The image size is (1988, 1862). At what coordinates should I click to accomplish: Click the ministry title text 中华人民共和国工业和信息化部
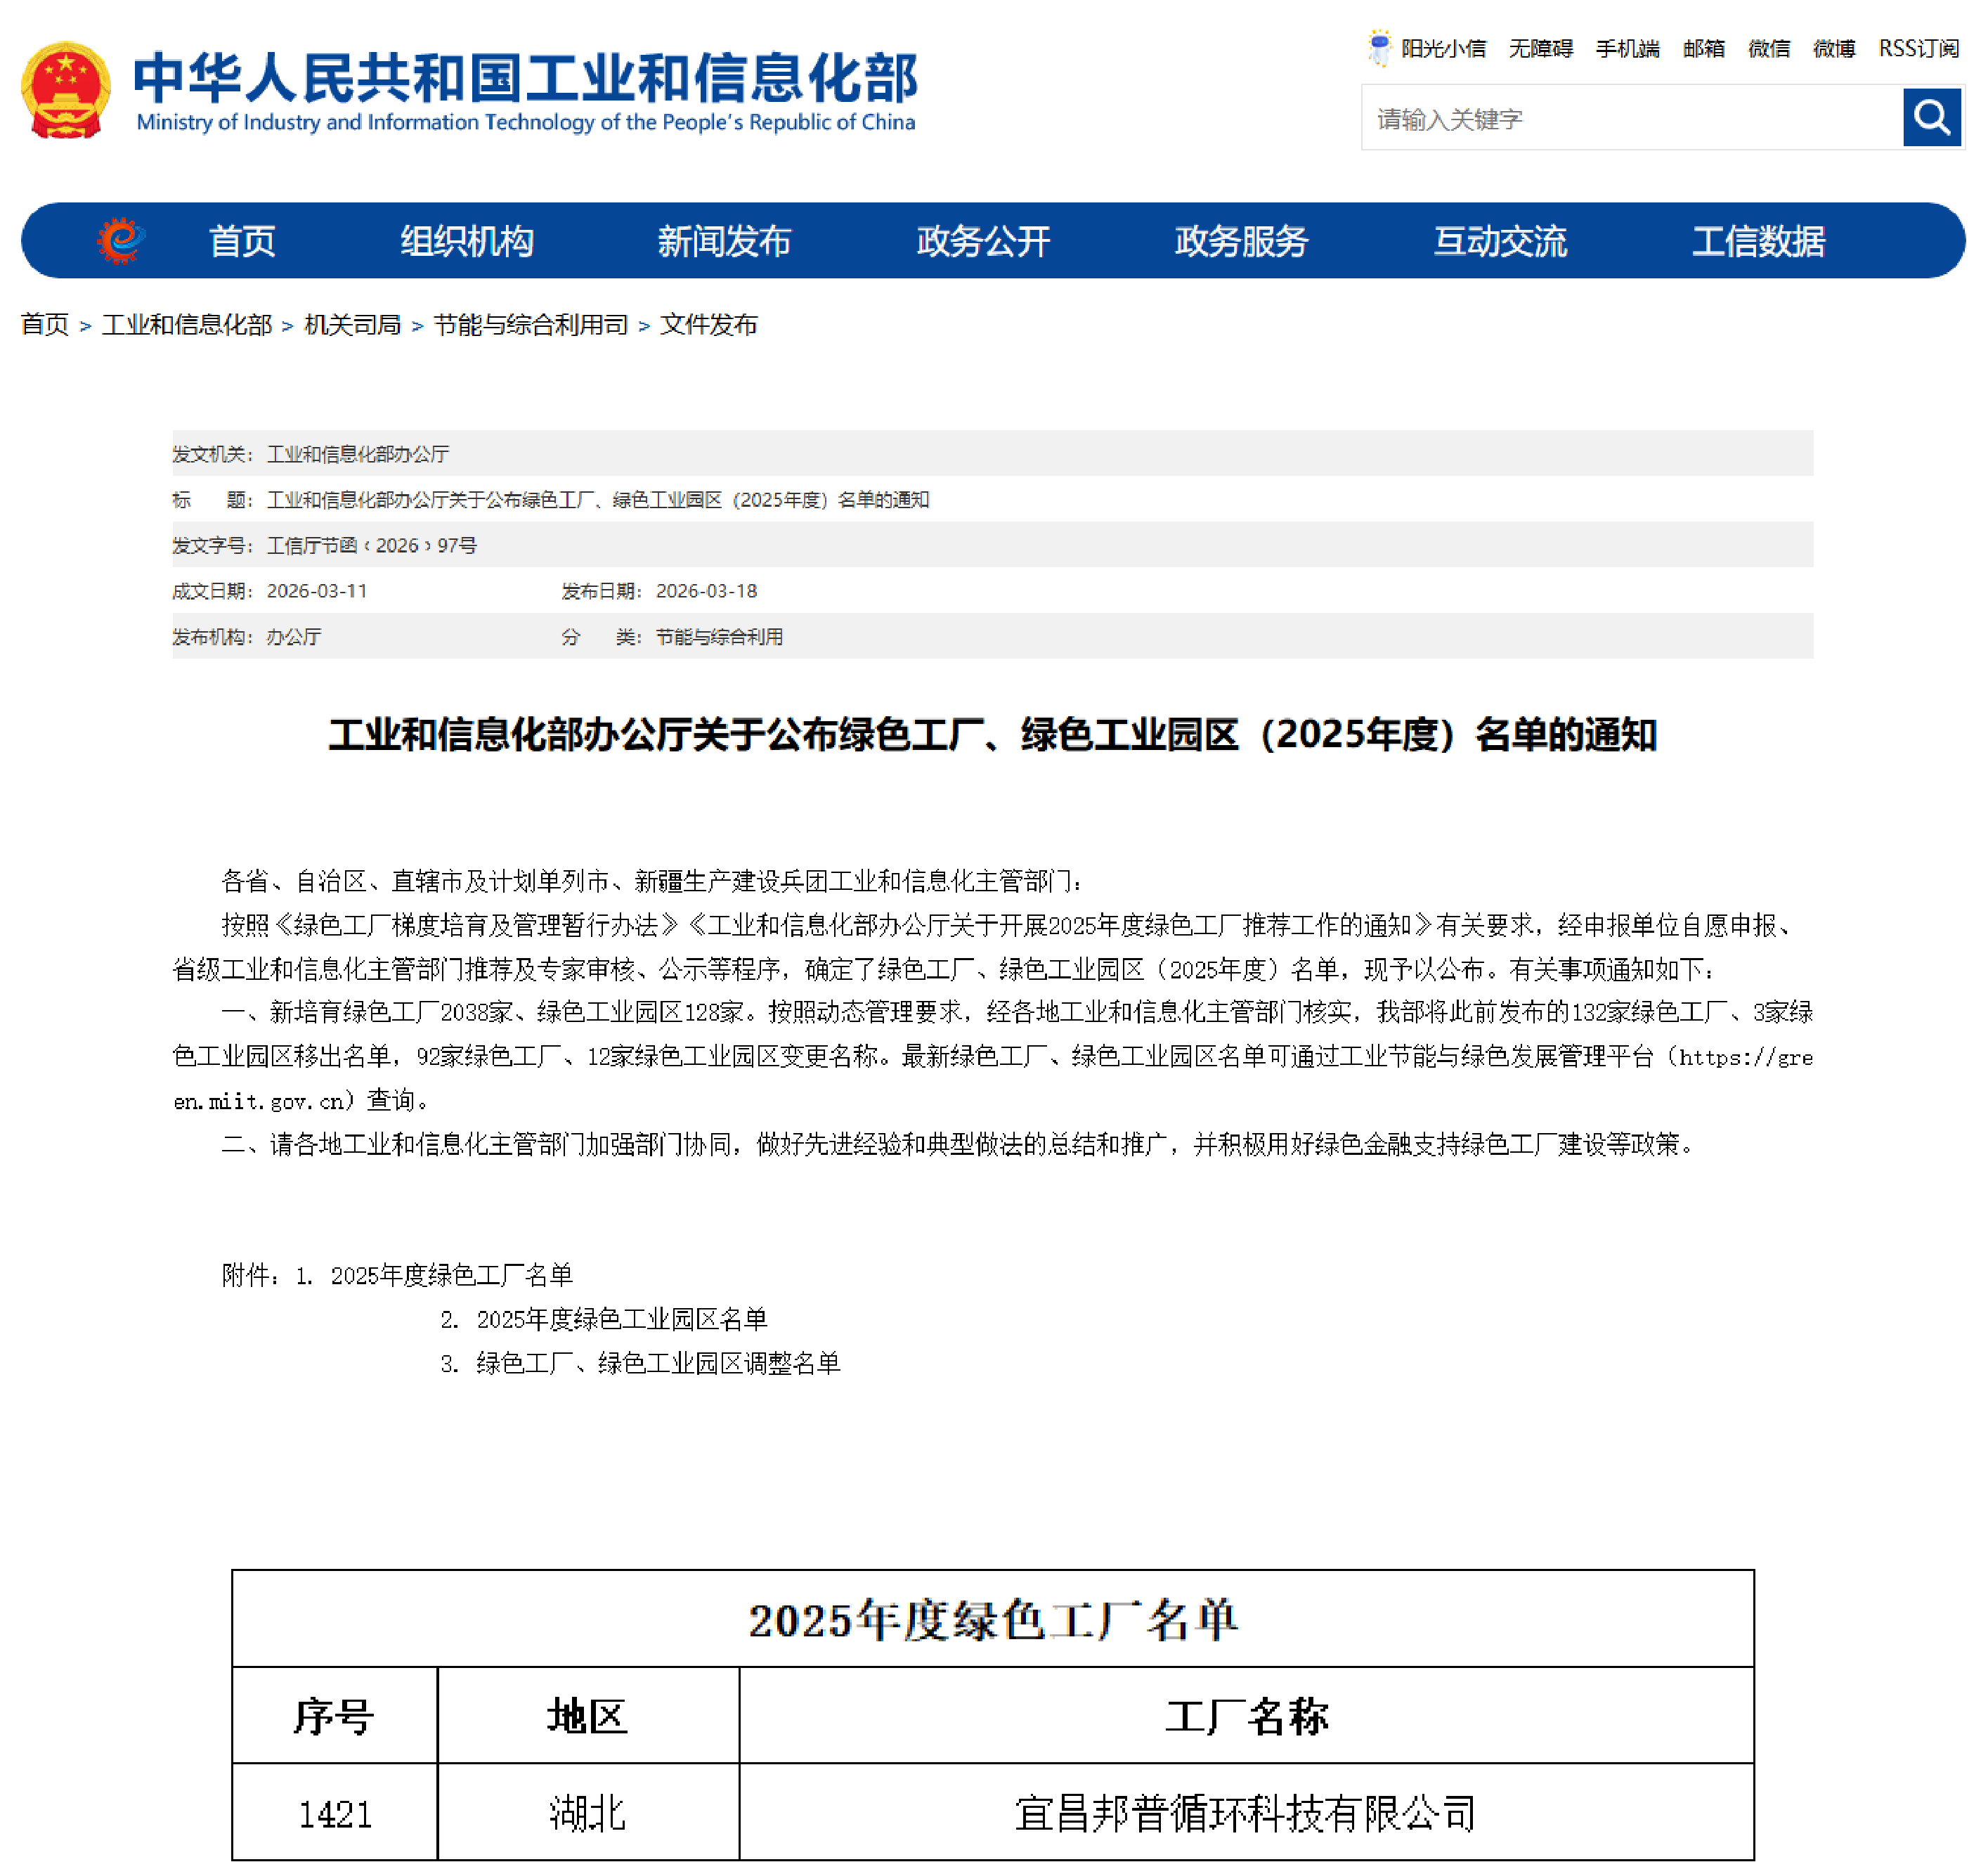(x=526, y=78)
